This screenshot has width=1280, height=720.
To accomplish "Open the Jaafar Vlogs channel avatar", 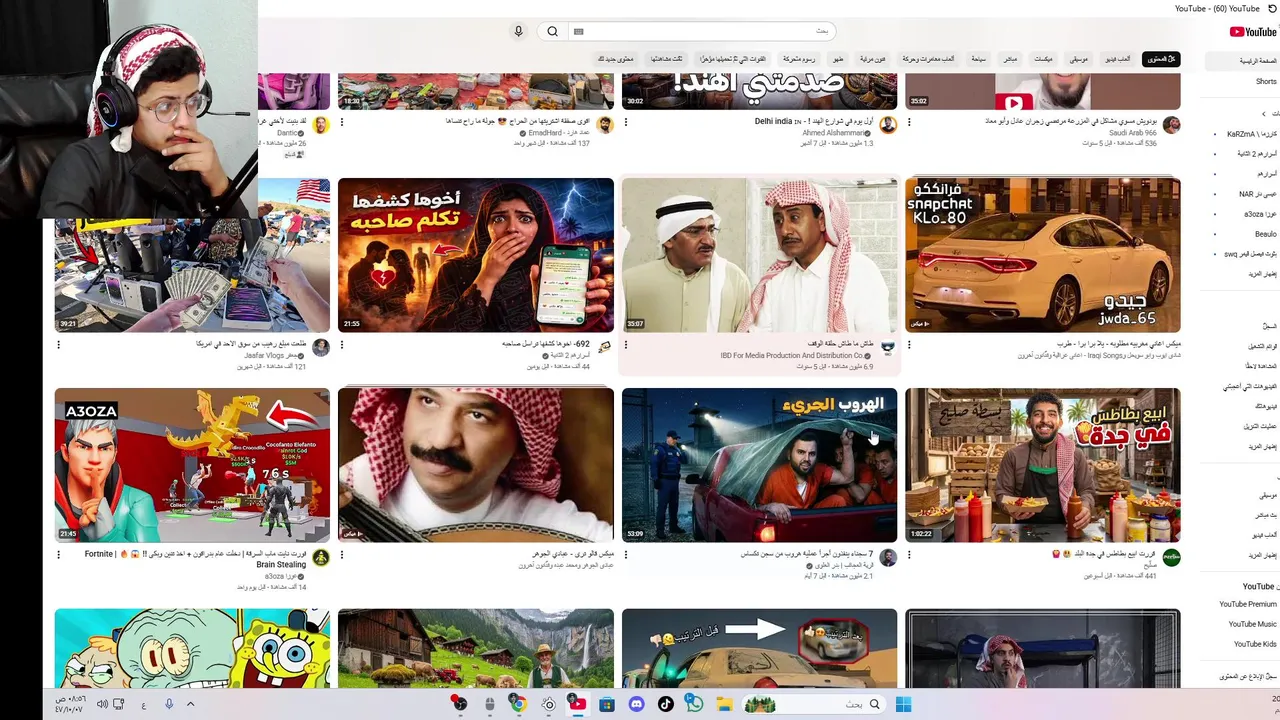I will (x=321, y=347).
